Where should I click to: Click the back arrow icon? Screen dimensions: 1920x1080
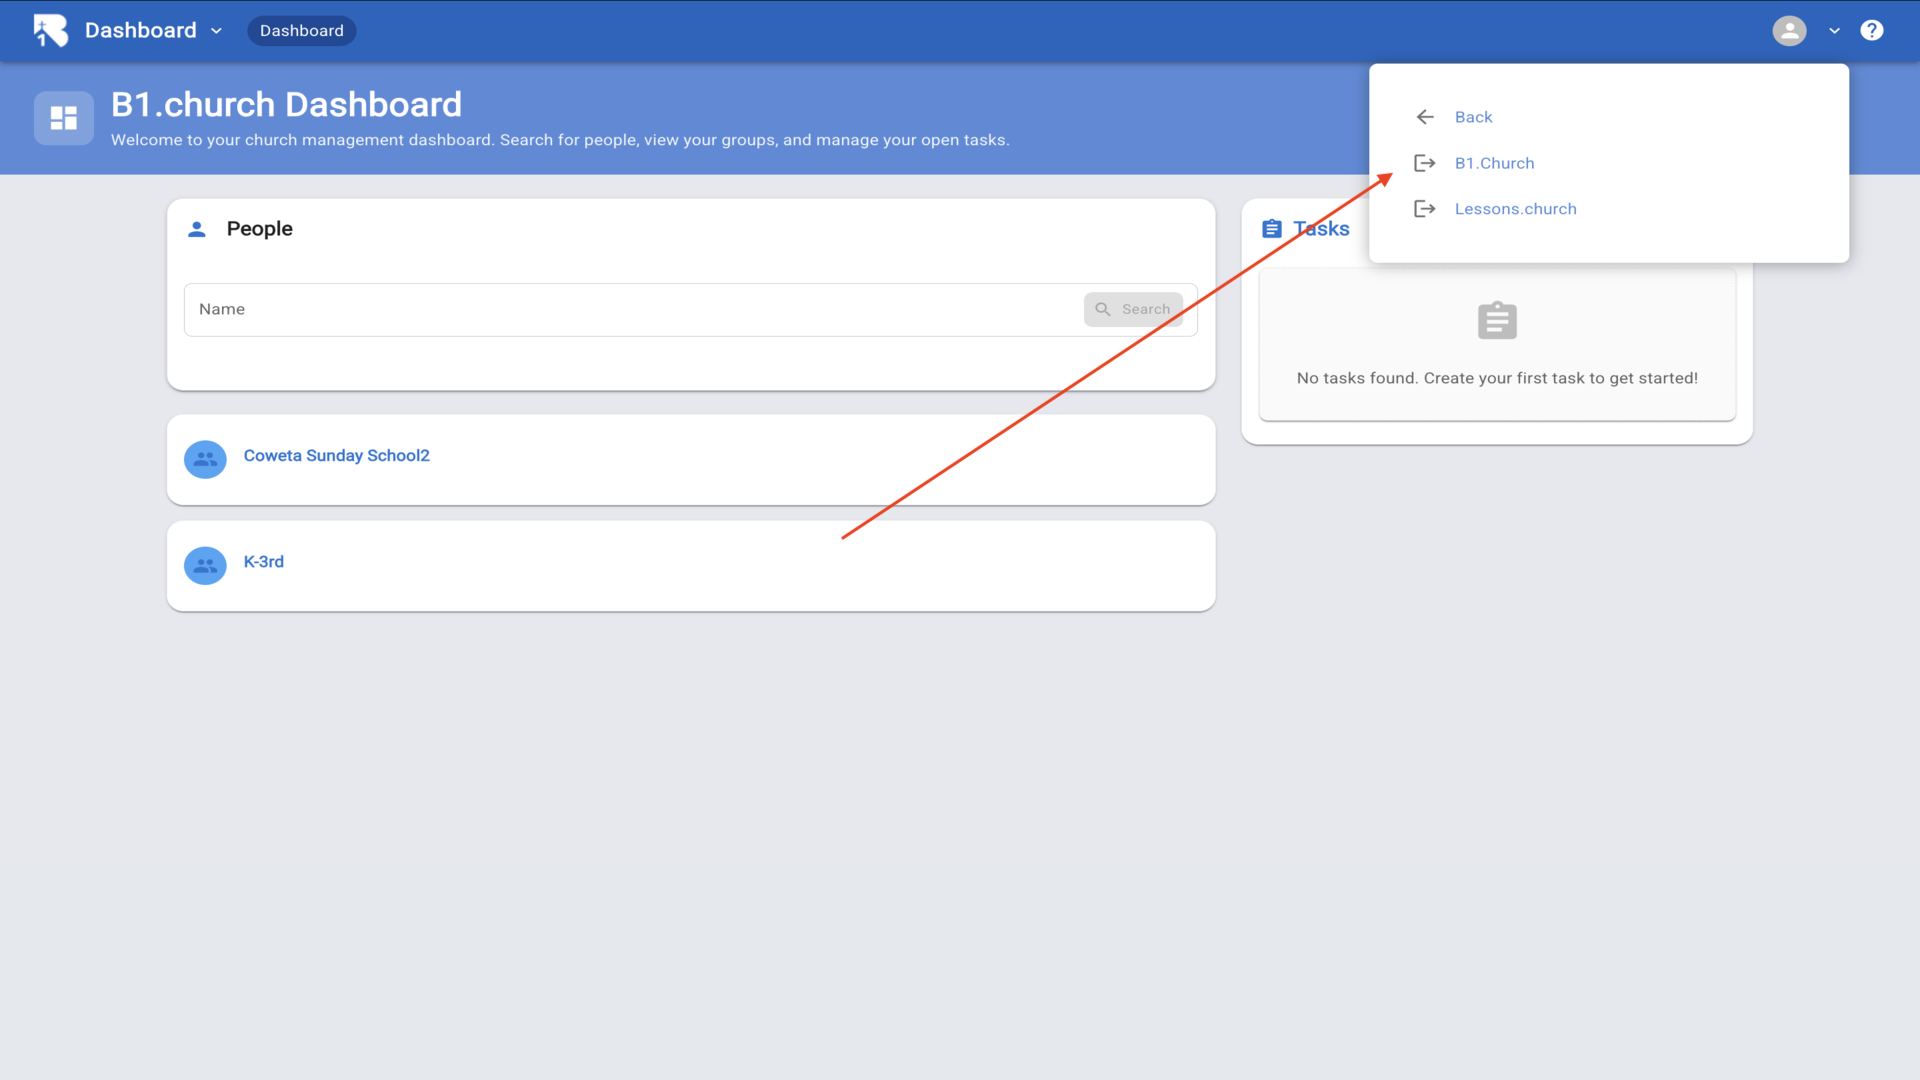(1425, 117)
